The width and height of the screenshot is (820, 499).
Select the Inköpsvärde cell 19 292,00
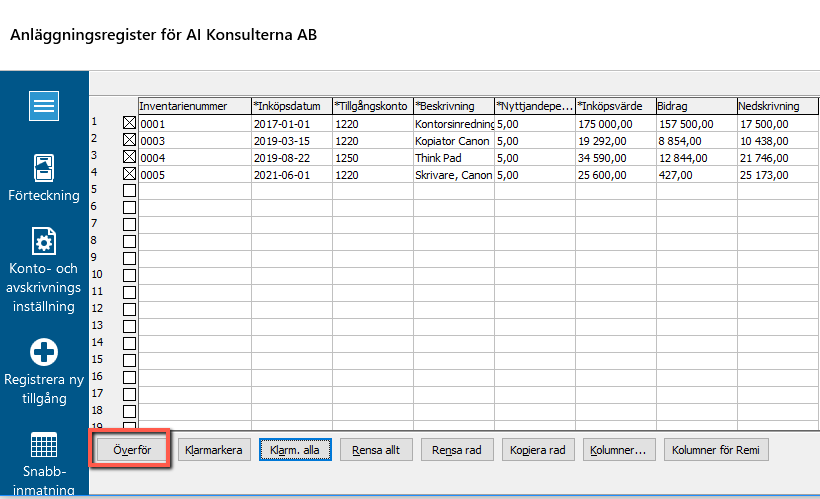616,141
